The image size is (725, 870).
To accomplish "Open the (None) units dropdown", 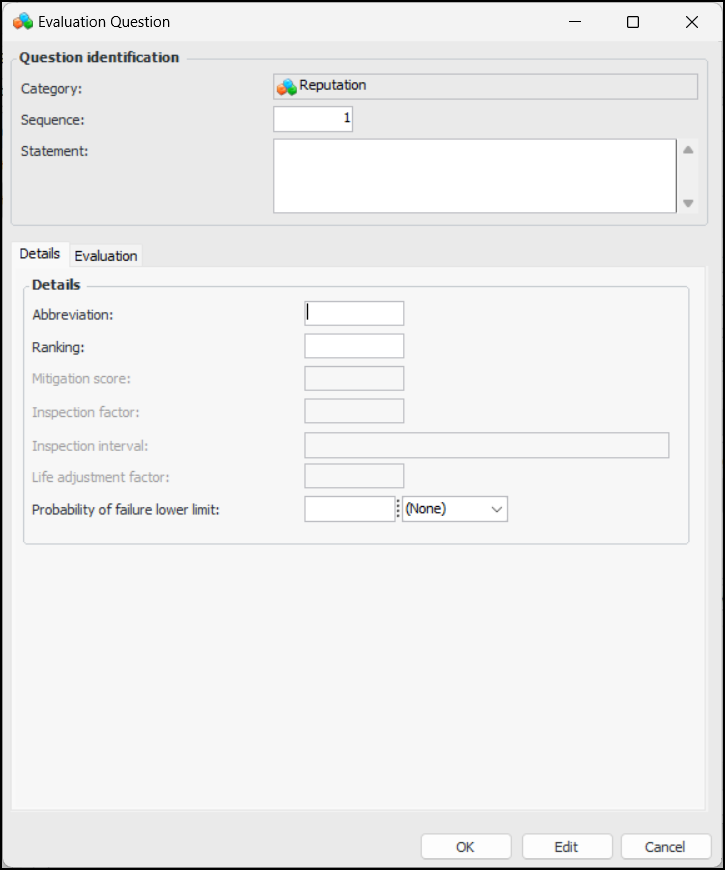I will point(455,509).
